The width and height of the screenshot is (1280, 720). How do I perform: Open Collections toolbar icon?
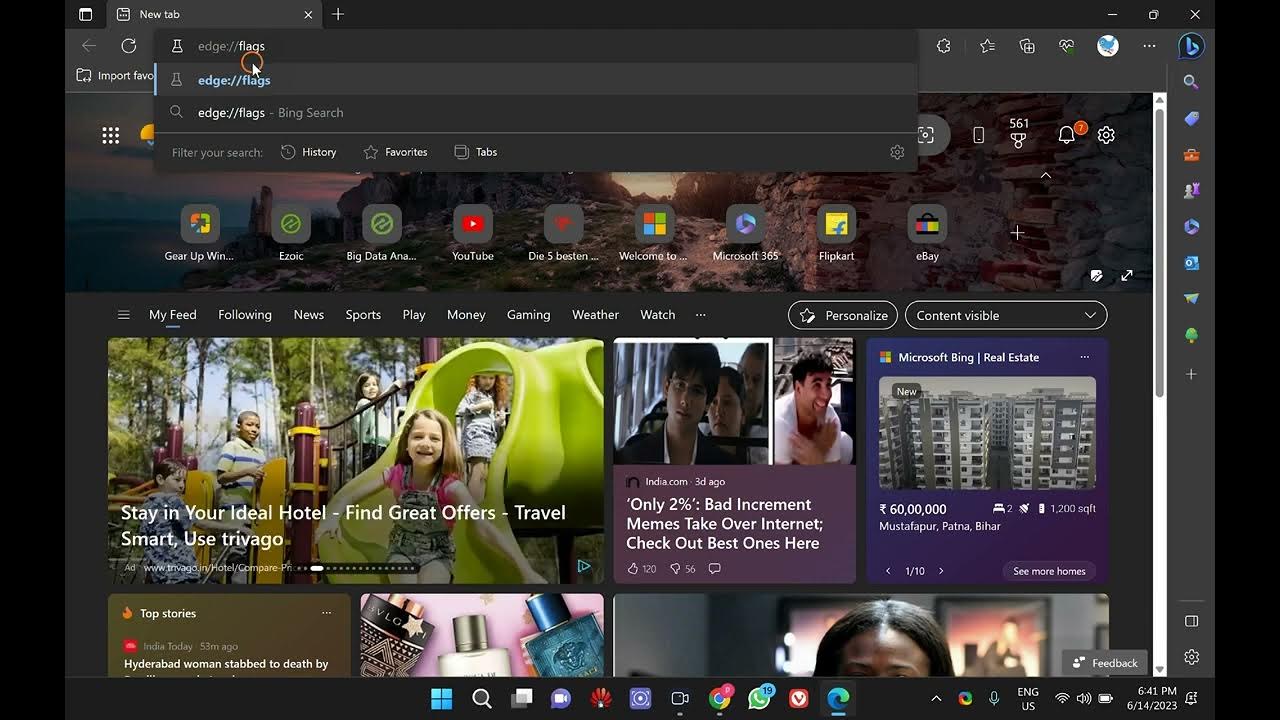pyautogui.click(x=1027, y=46)
